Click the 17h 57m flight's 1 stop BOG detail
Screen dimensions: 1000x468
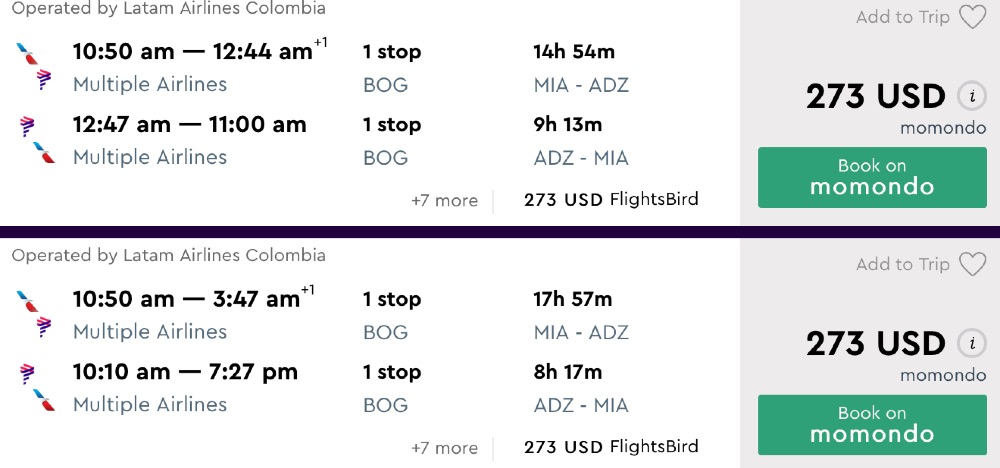tap(391, 314)
